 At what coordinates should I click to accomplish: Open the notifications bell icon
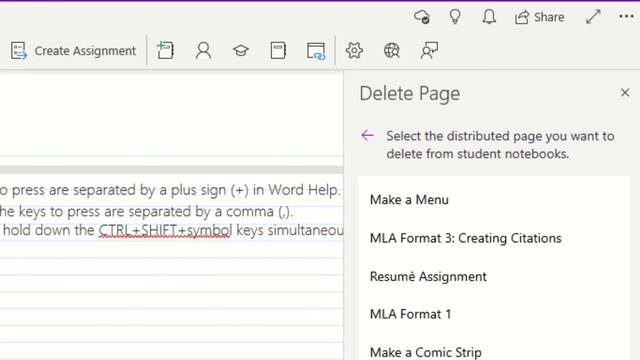(489, 17)
